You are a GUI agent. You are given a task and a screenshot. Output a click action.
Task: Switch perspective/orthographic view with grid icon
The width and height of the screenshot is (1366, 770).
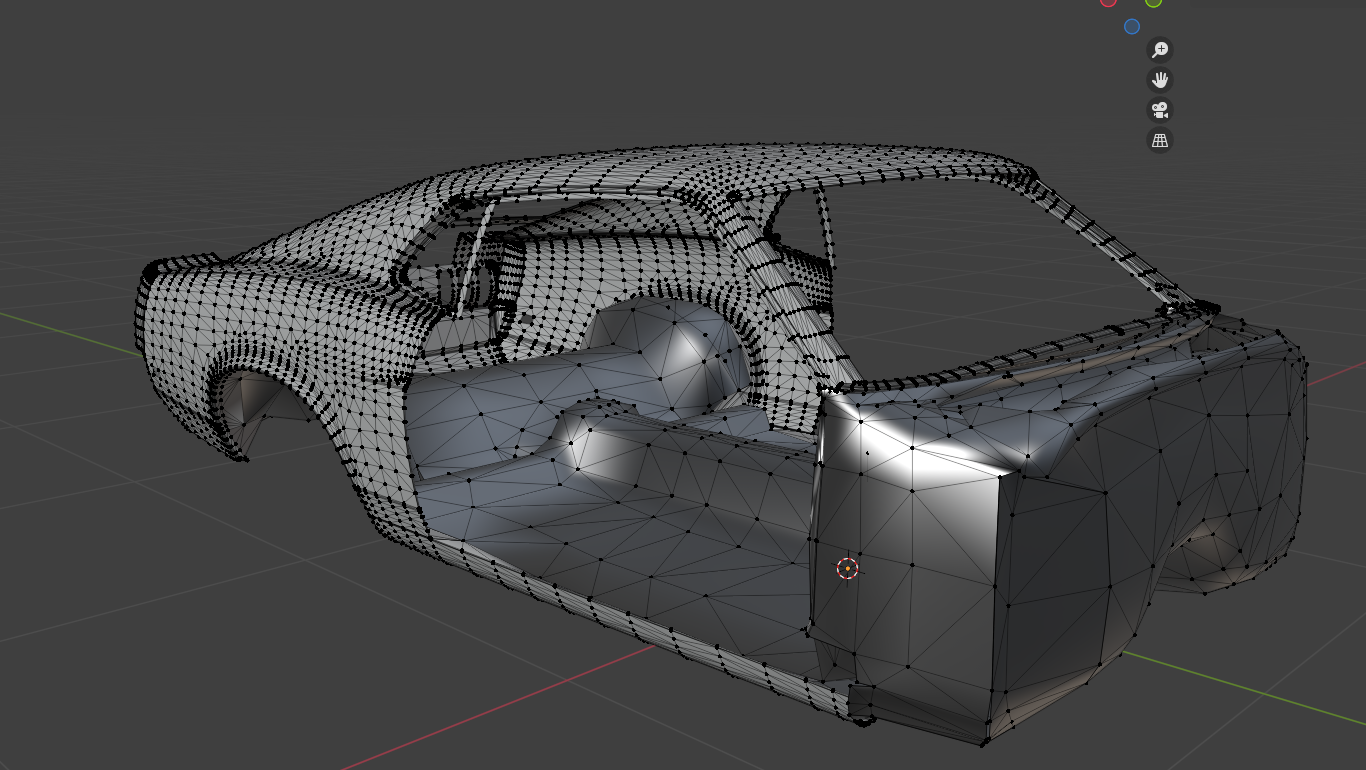point(1160,140)
